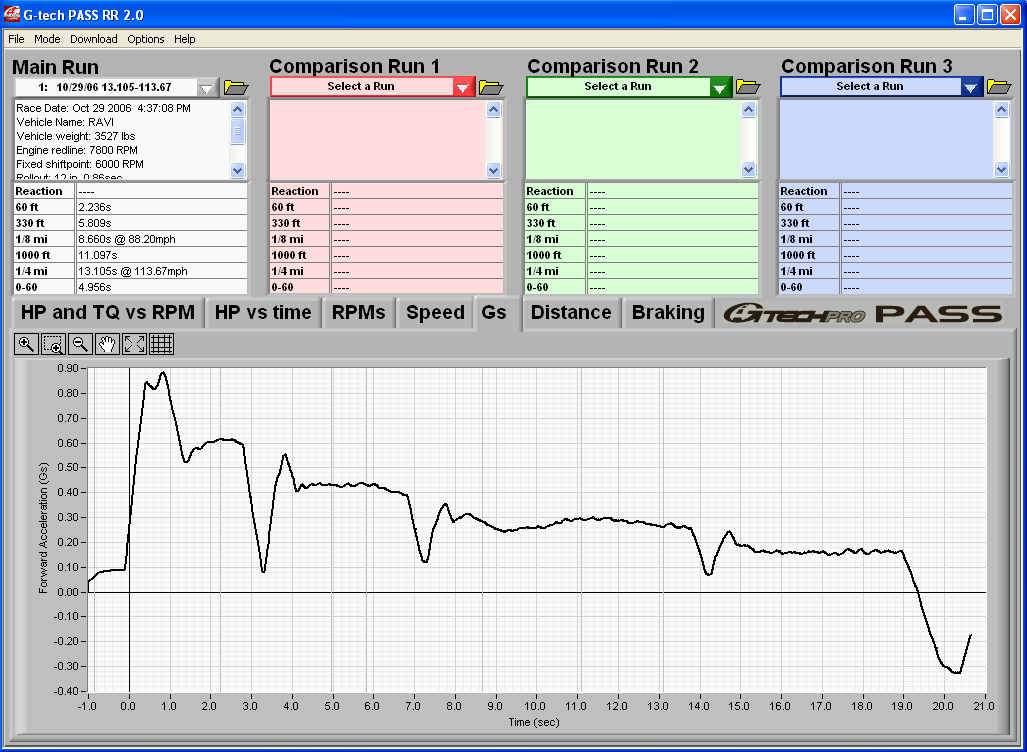Switch to the Distance tab
Viewport: 1027px width, 752px height.
[571, 313]
